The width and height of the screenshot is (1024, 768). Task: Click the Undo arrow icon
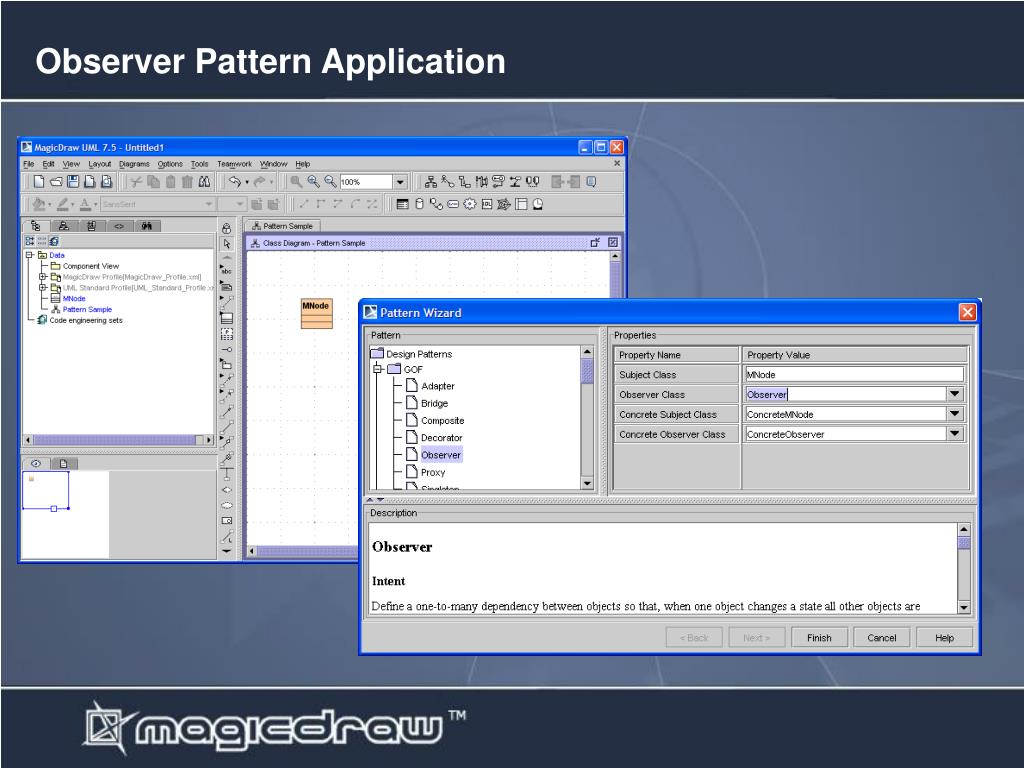click(235, 182)
